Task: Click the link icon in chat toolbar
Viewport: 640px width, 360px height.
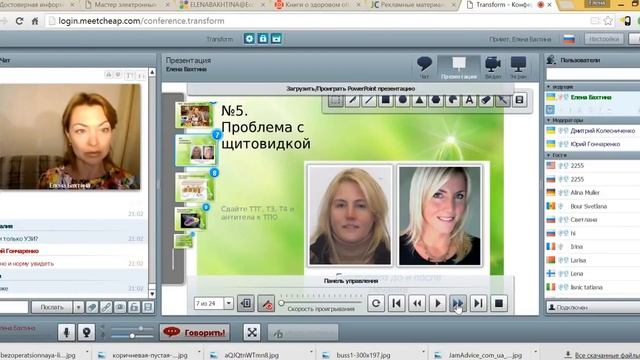Action: [106, 307]
